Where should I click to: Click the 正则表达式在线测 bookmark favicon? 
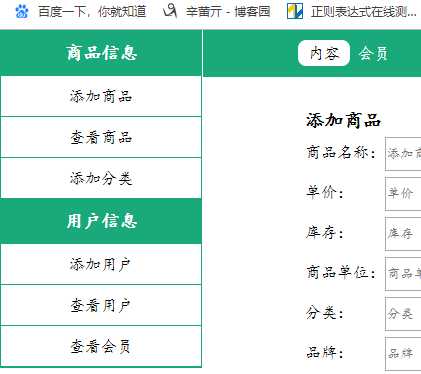tap(295, 11)
